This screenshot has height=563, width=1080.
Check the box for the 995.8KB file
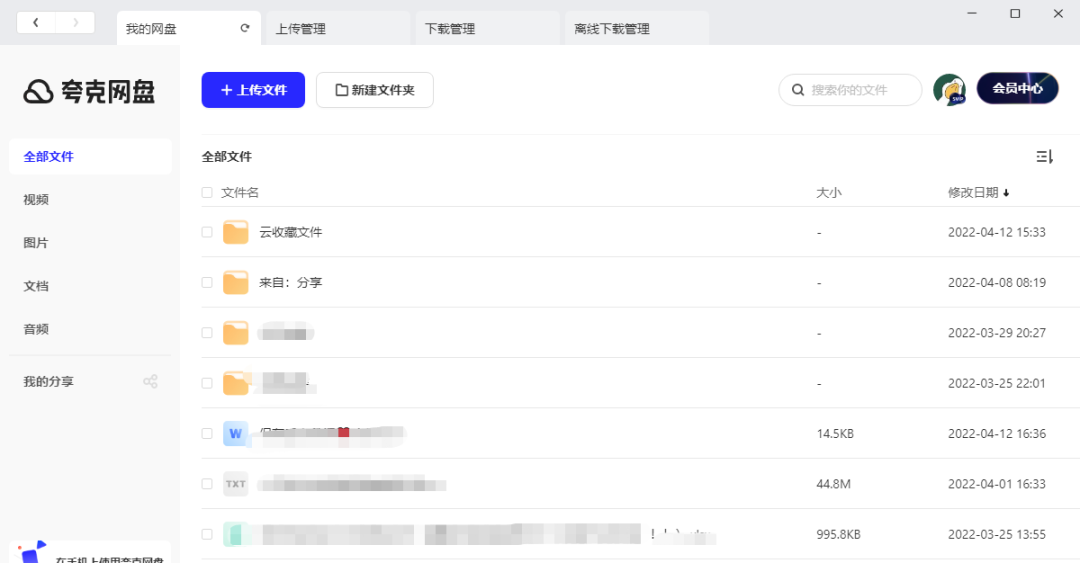[x=207, y=534]
